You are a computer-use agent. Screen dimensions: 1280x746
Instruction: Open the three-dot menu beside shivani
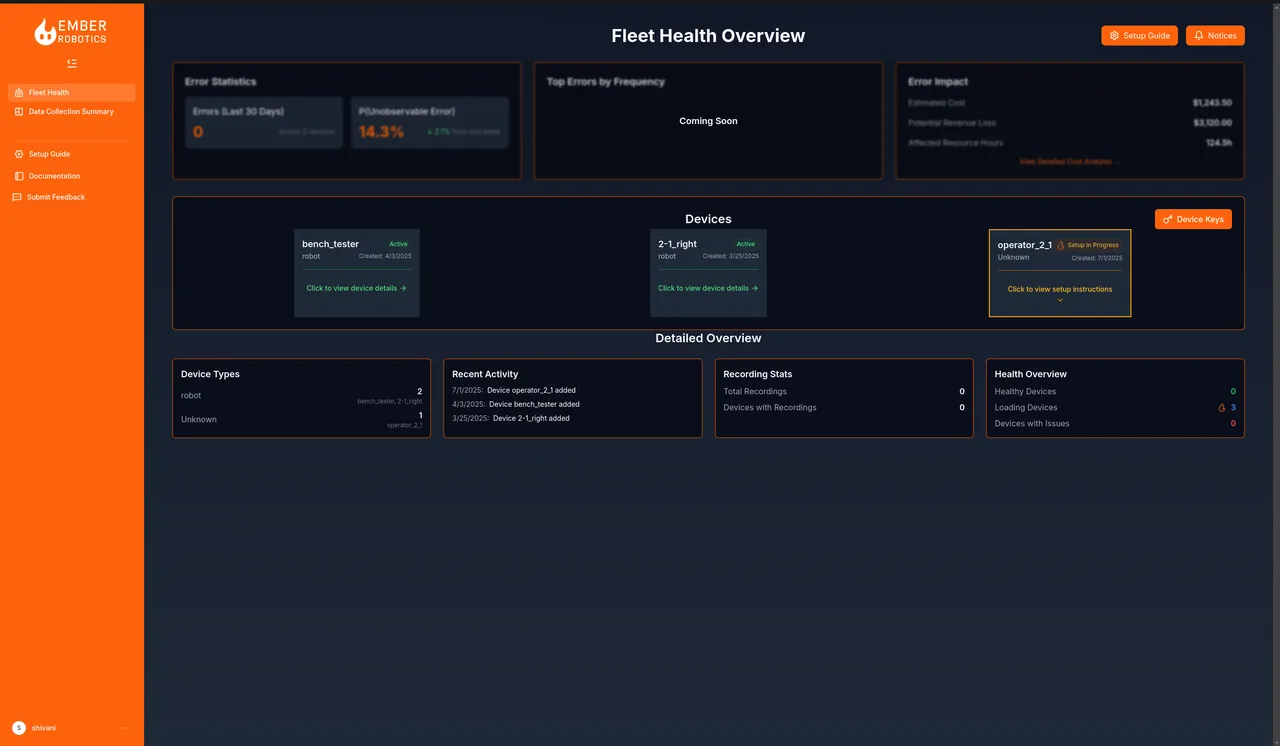point(127,728)
